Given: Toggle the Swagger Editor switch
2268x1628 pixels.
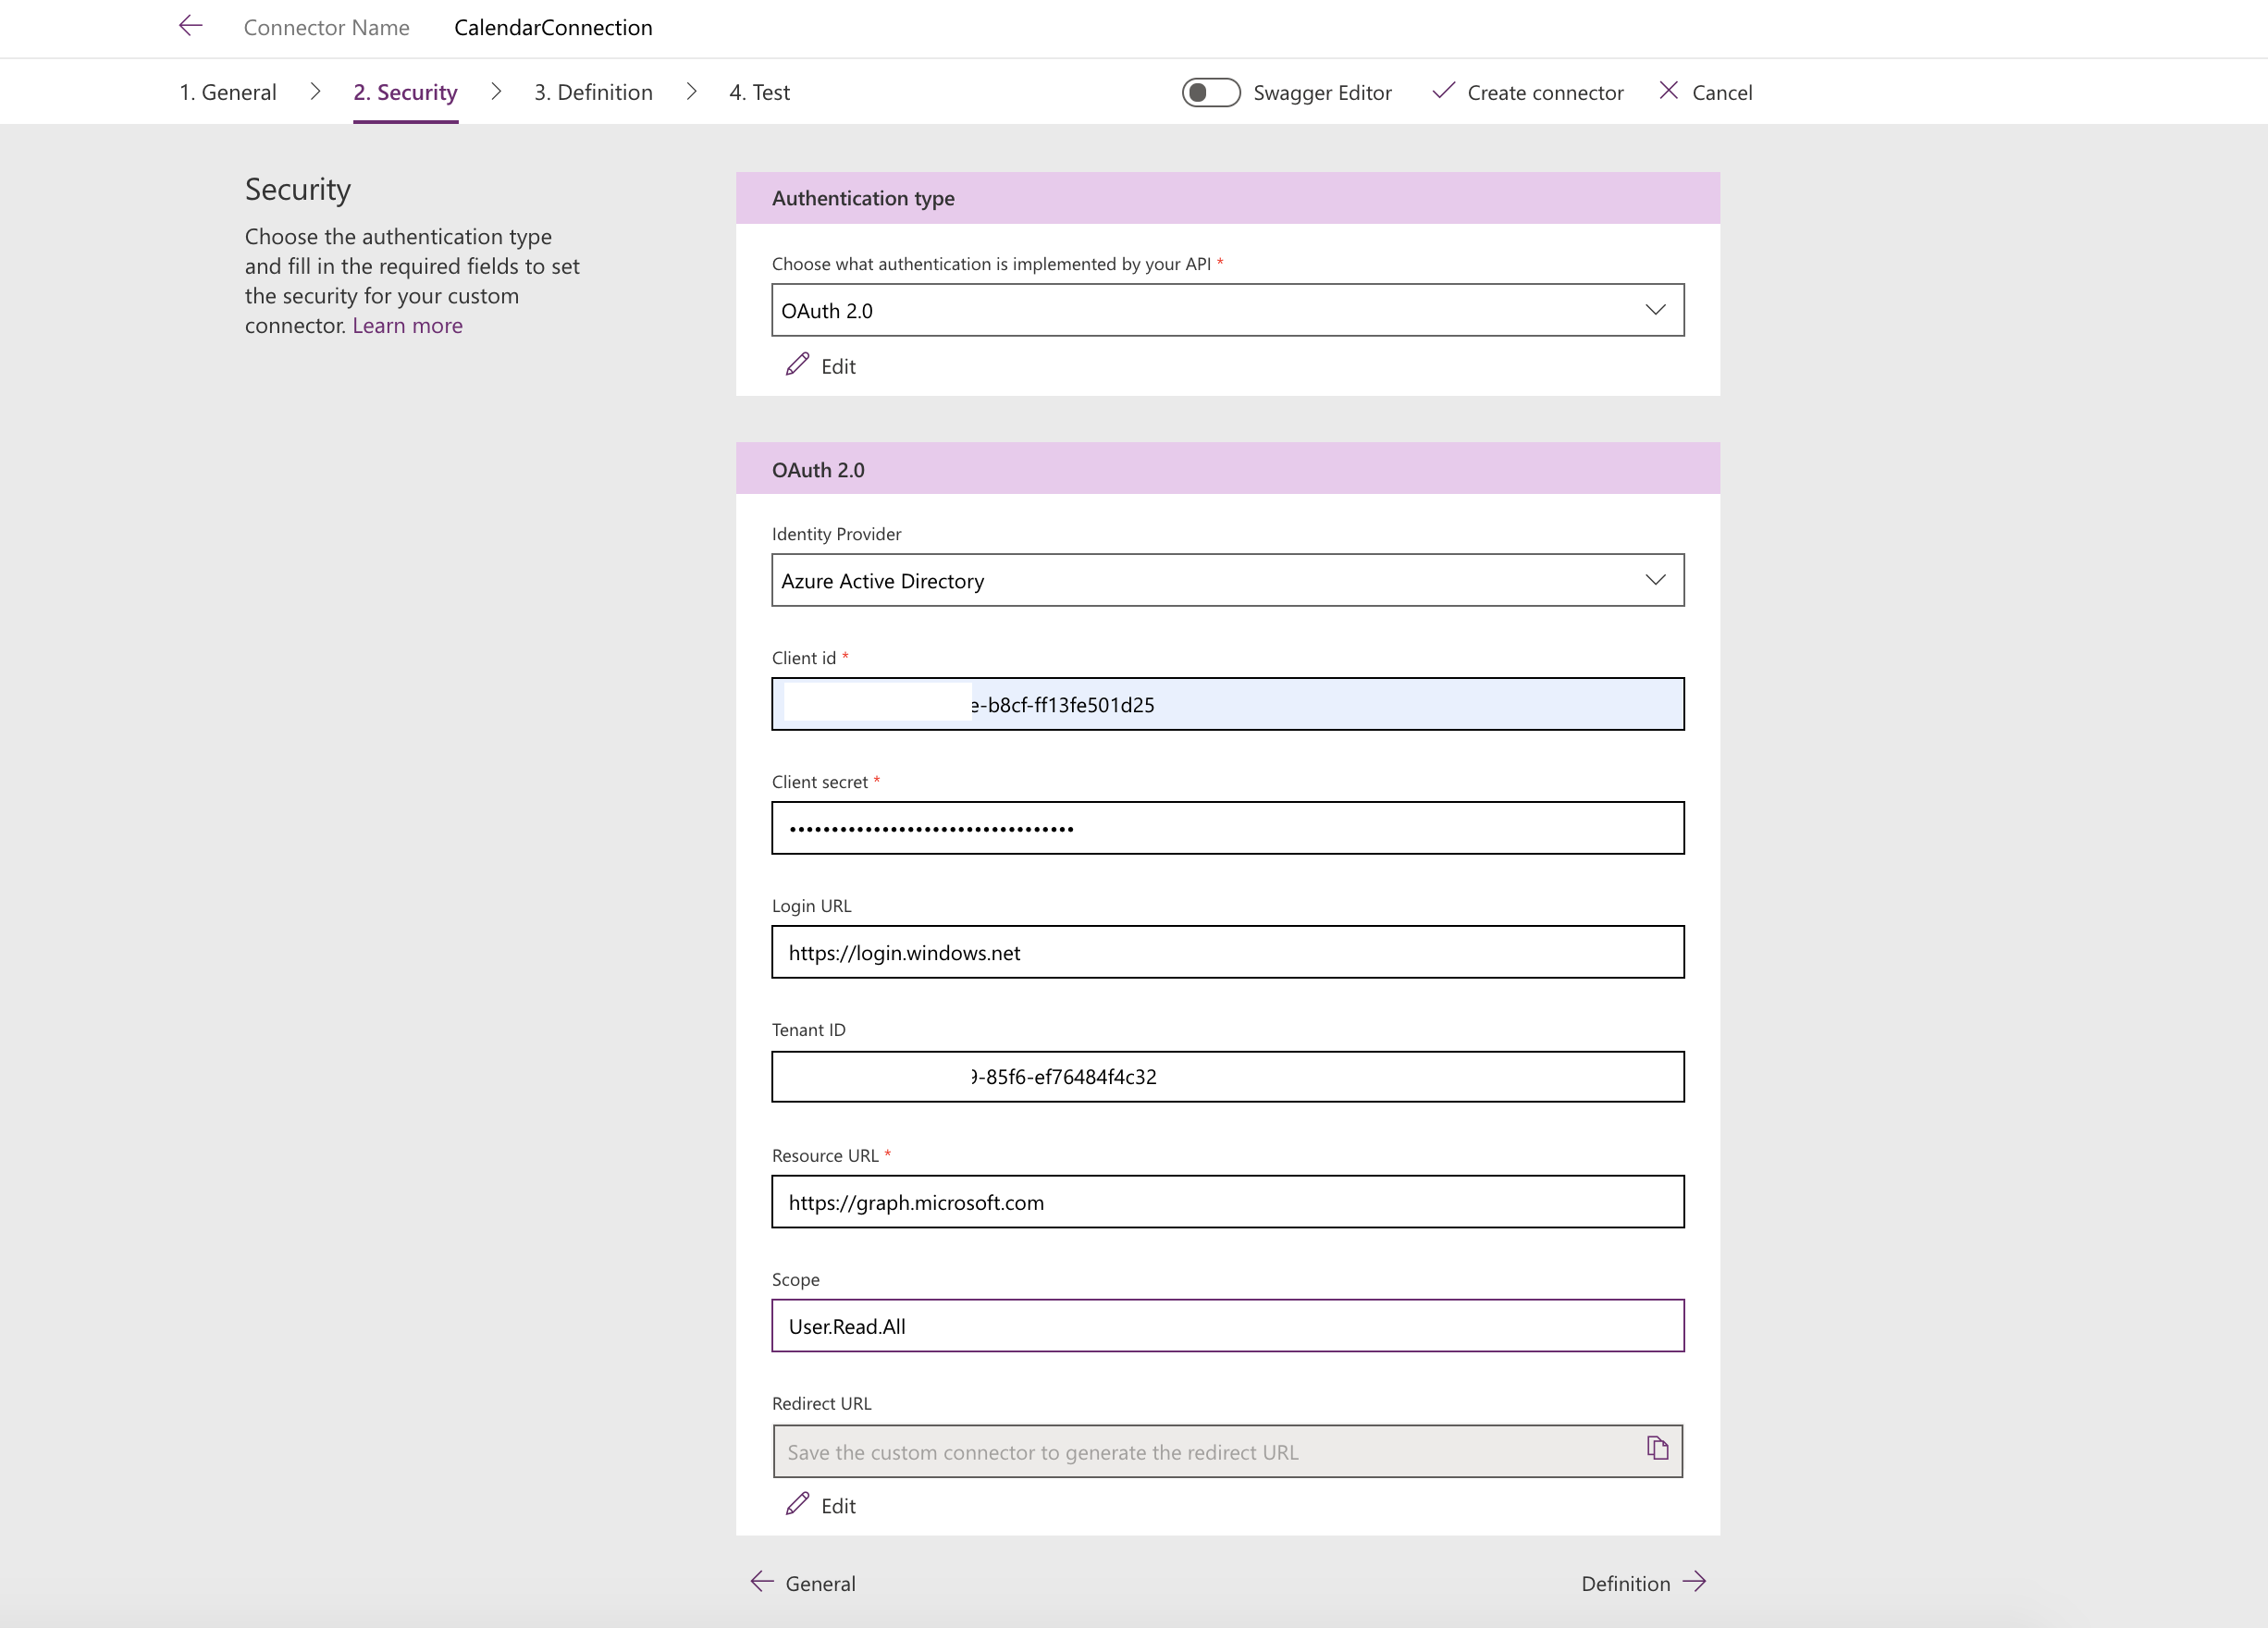Looking at the screenshot, I should [1210, 92].
